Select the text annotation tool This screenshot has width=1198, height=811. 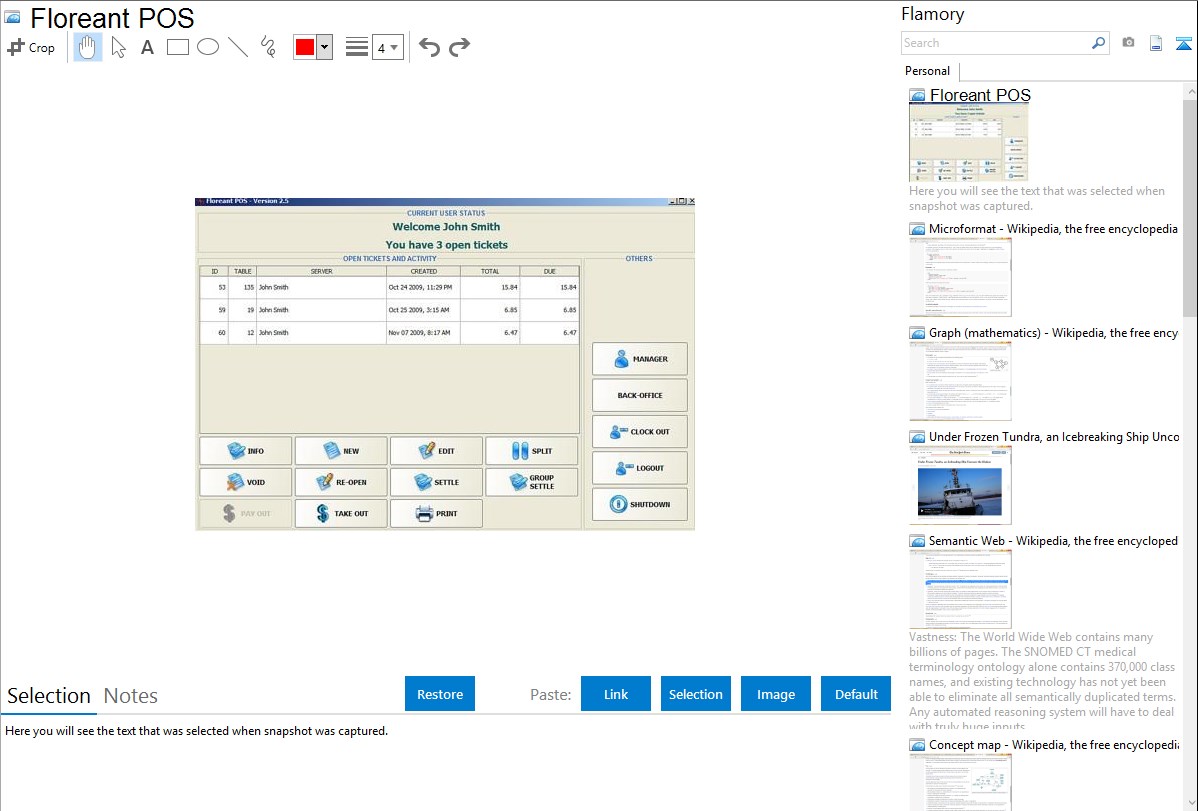[147, 47]
